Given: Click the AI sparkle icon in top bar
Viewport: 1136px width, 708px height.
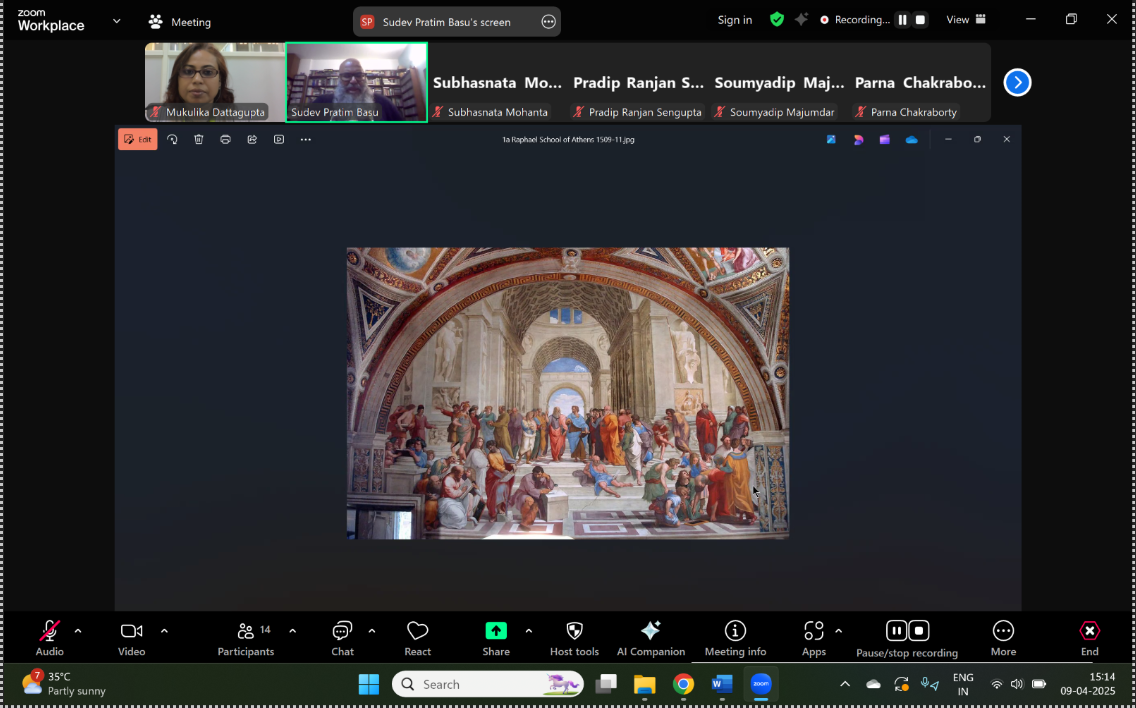Looking at the screenshot, I should pos(801,20).
